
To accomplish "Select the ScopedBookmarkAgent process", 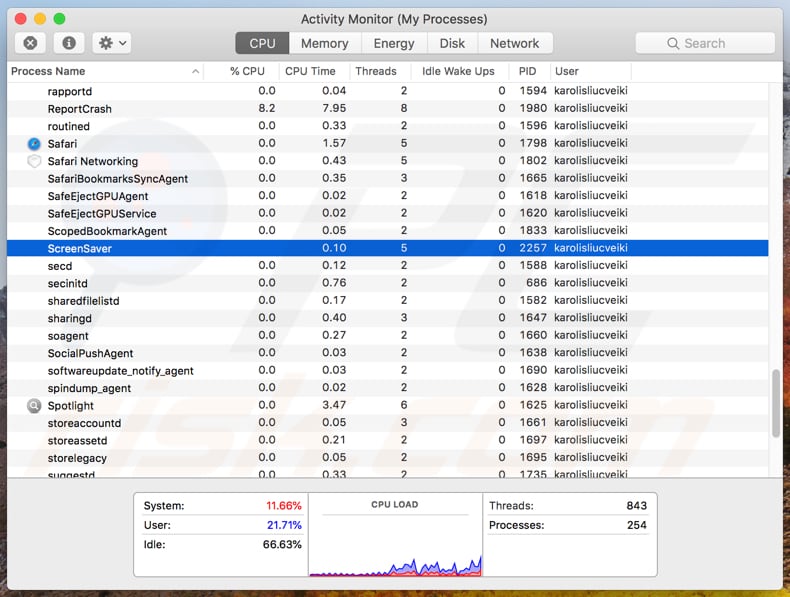I will (x=107, y=231).
